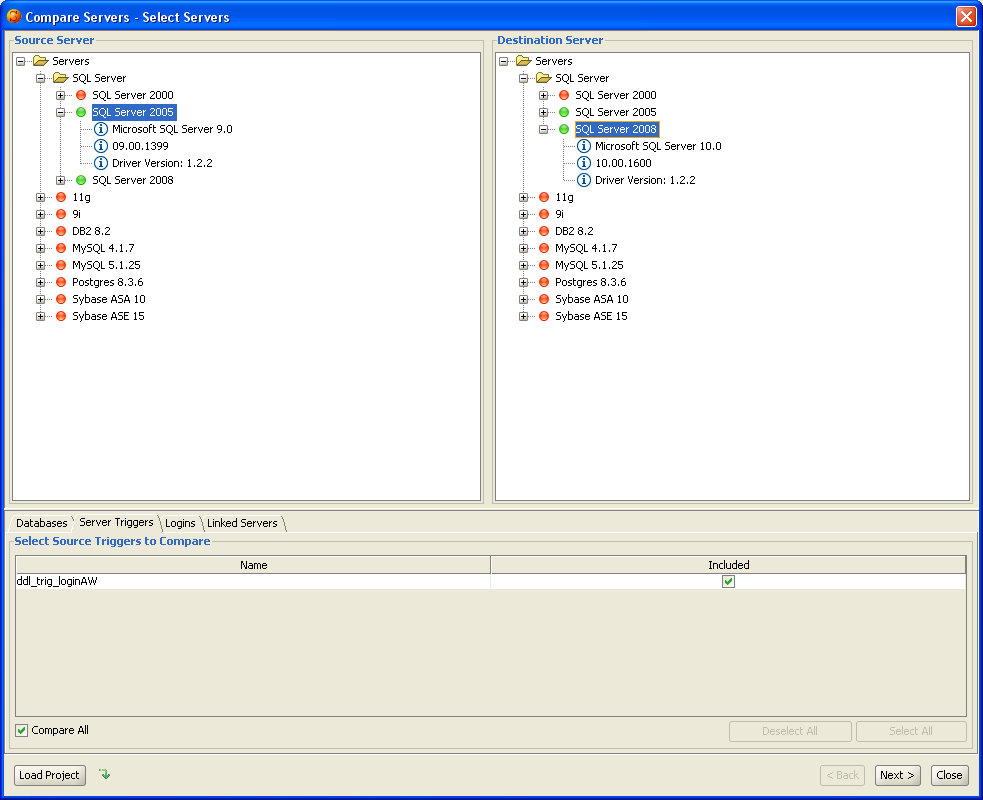Select Sybase ASE 15 in the Destination Server tree

coord(591,316)
